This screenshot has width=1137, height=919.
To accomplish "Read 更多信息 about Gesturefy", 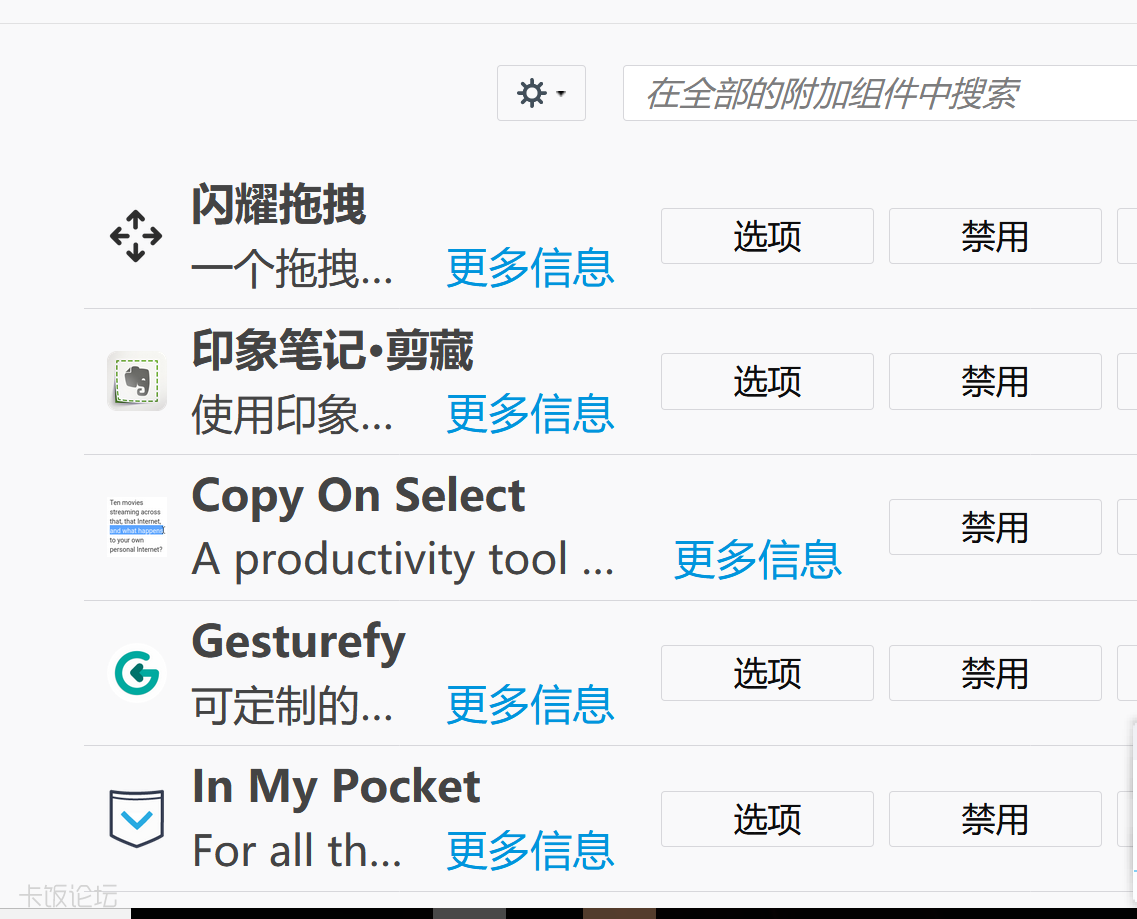I will (530, 705).
